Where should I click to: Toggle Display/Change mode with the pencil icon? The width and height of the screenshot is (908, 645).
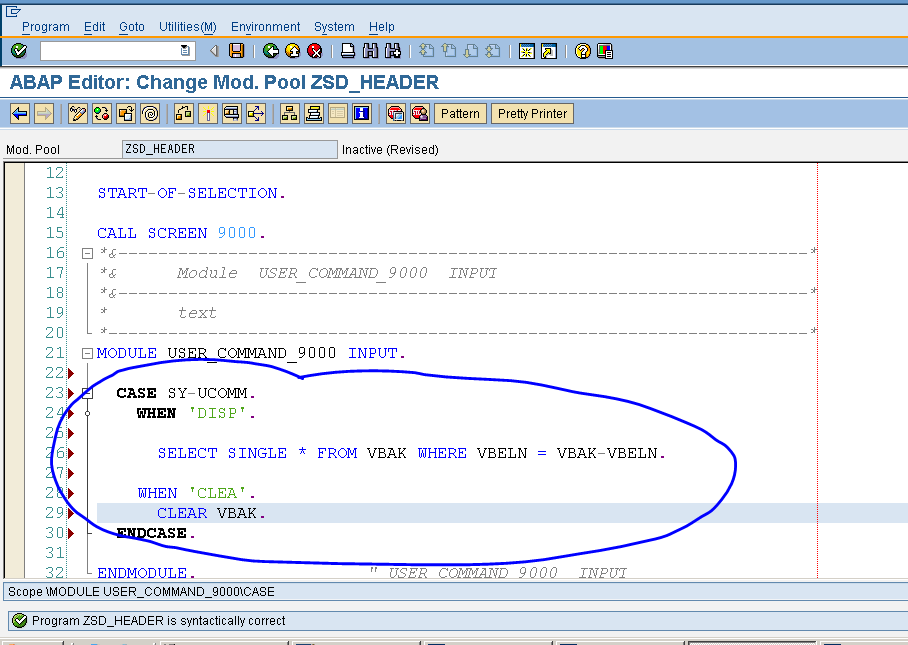[x=77, y=113]
